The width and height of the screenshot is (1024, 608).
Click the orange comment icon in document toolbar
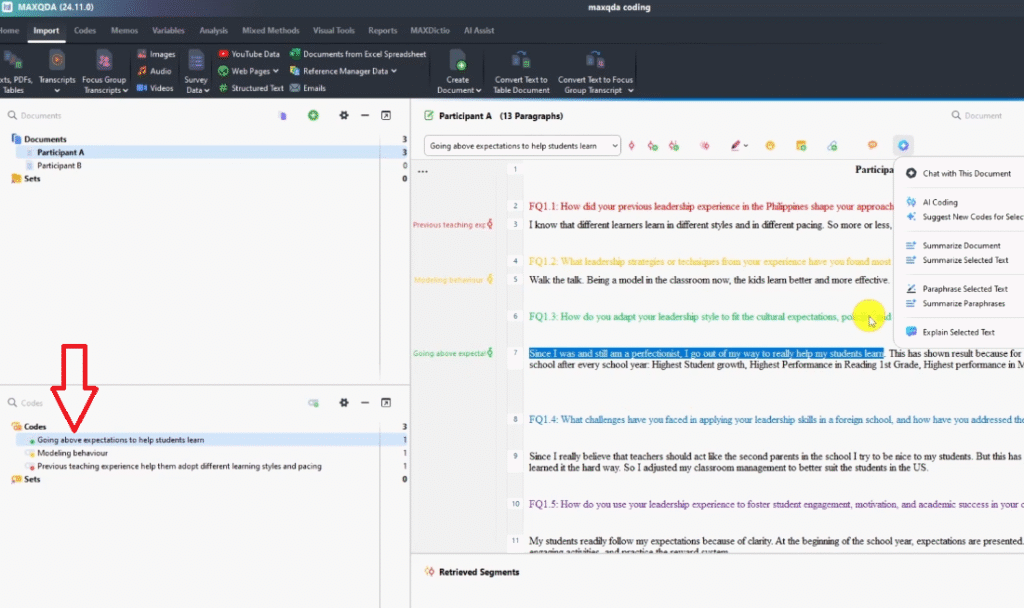[872, 146]
